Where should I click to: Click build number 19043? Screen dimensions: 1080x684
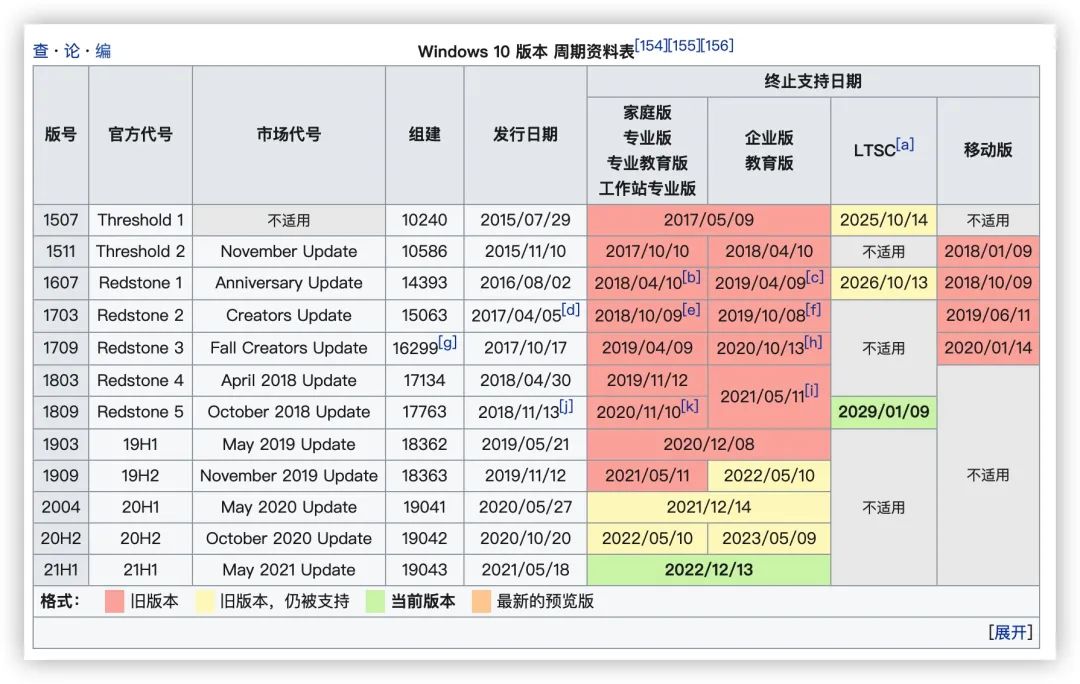tap(424, 570)
